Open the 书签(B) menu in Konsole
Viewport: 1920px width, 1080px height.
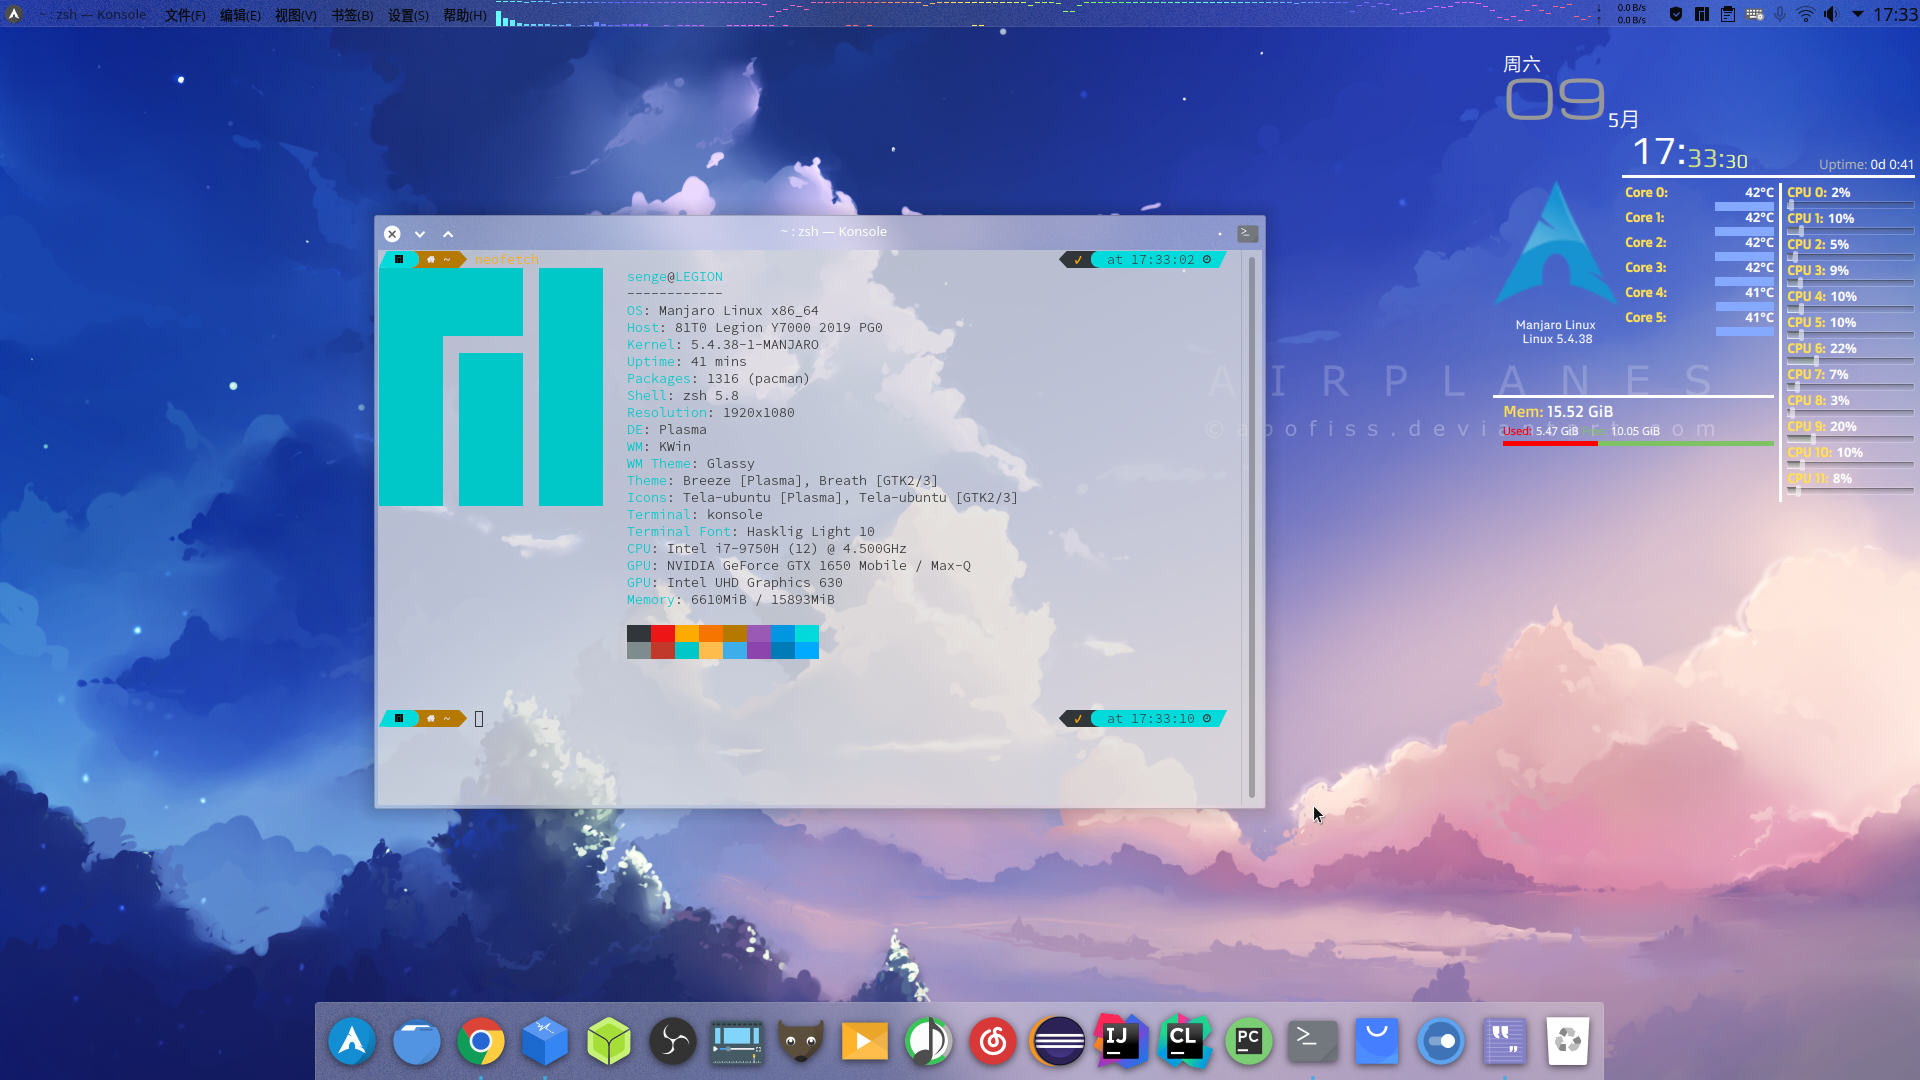tap(352, 14)
